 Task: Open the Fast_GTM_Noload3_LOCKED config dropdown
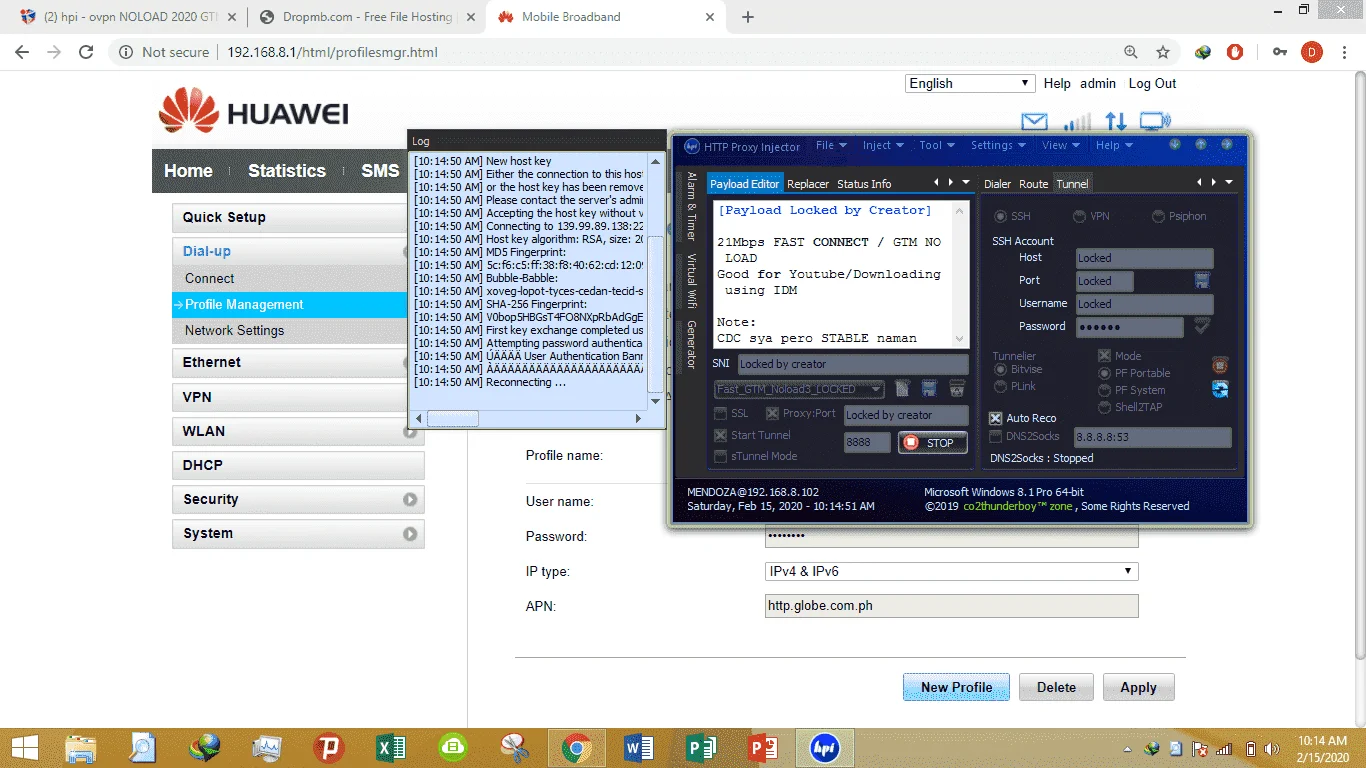800,389
